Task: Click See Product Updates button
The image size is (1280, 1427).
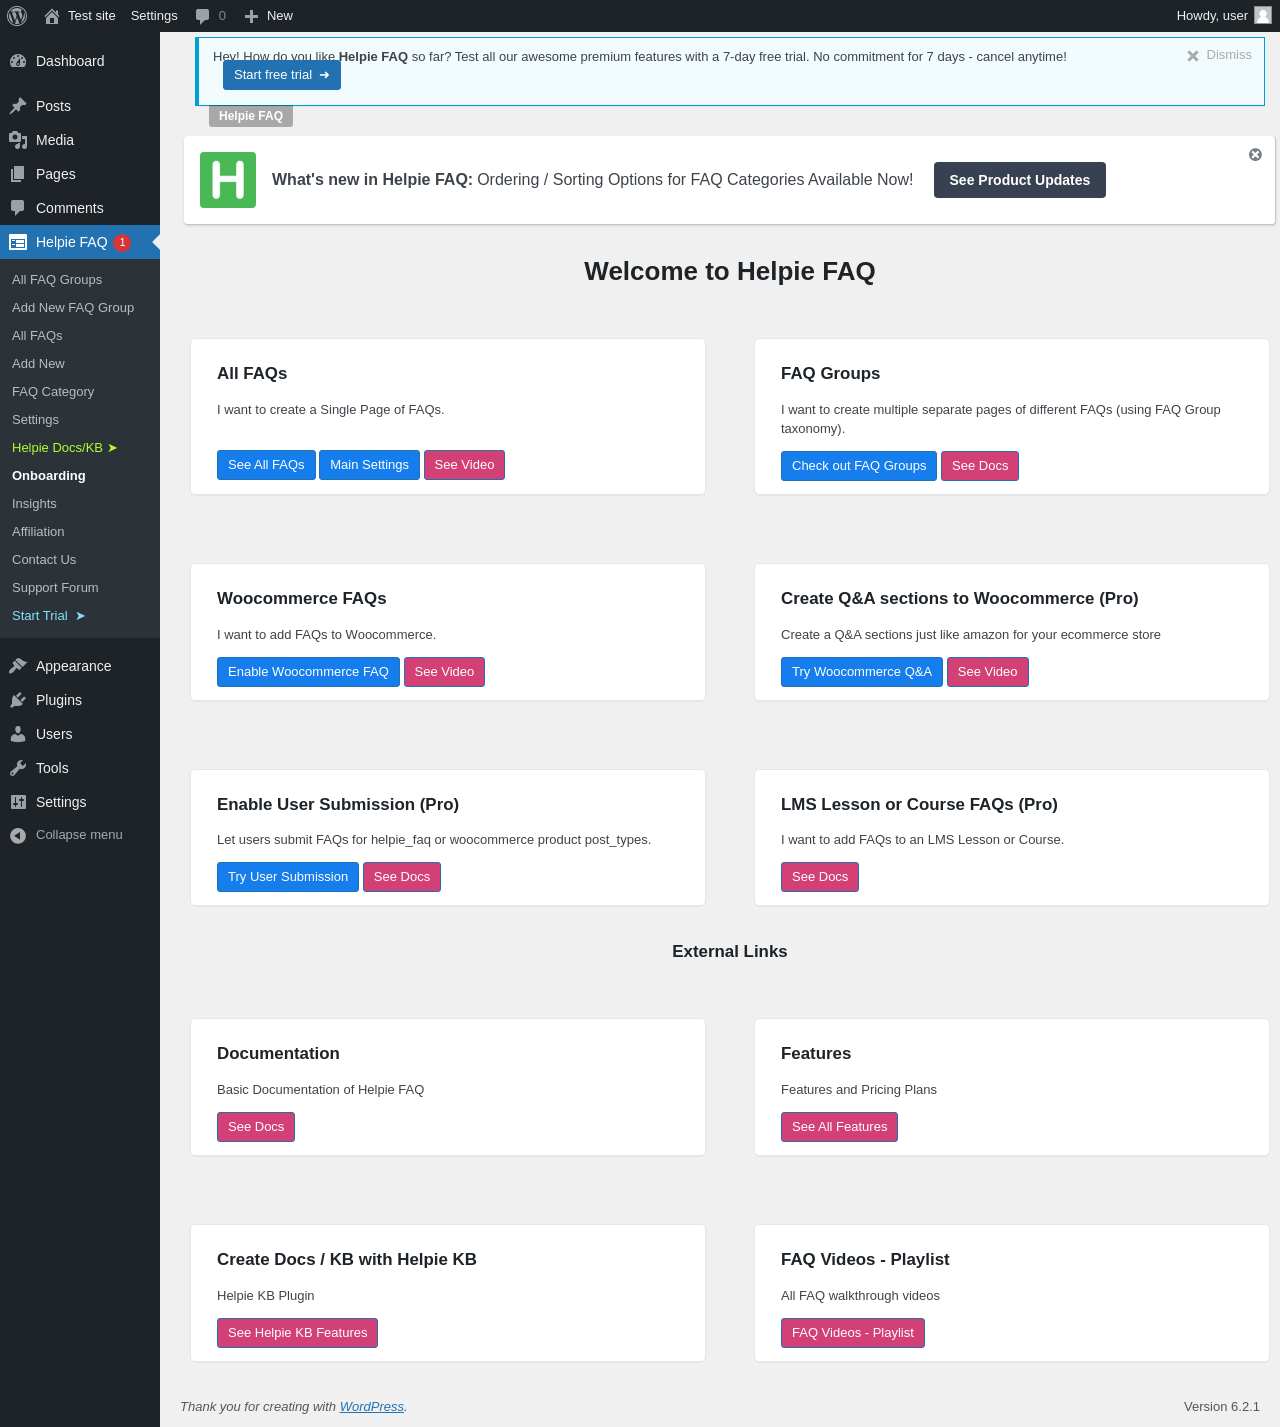Action: [1020, 180]
